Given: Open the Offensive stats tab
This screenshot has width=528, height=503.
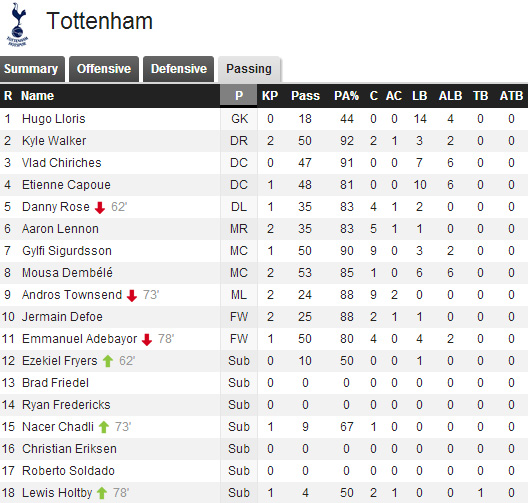Looking at the screenshot, I should (104, 69).
